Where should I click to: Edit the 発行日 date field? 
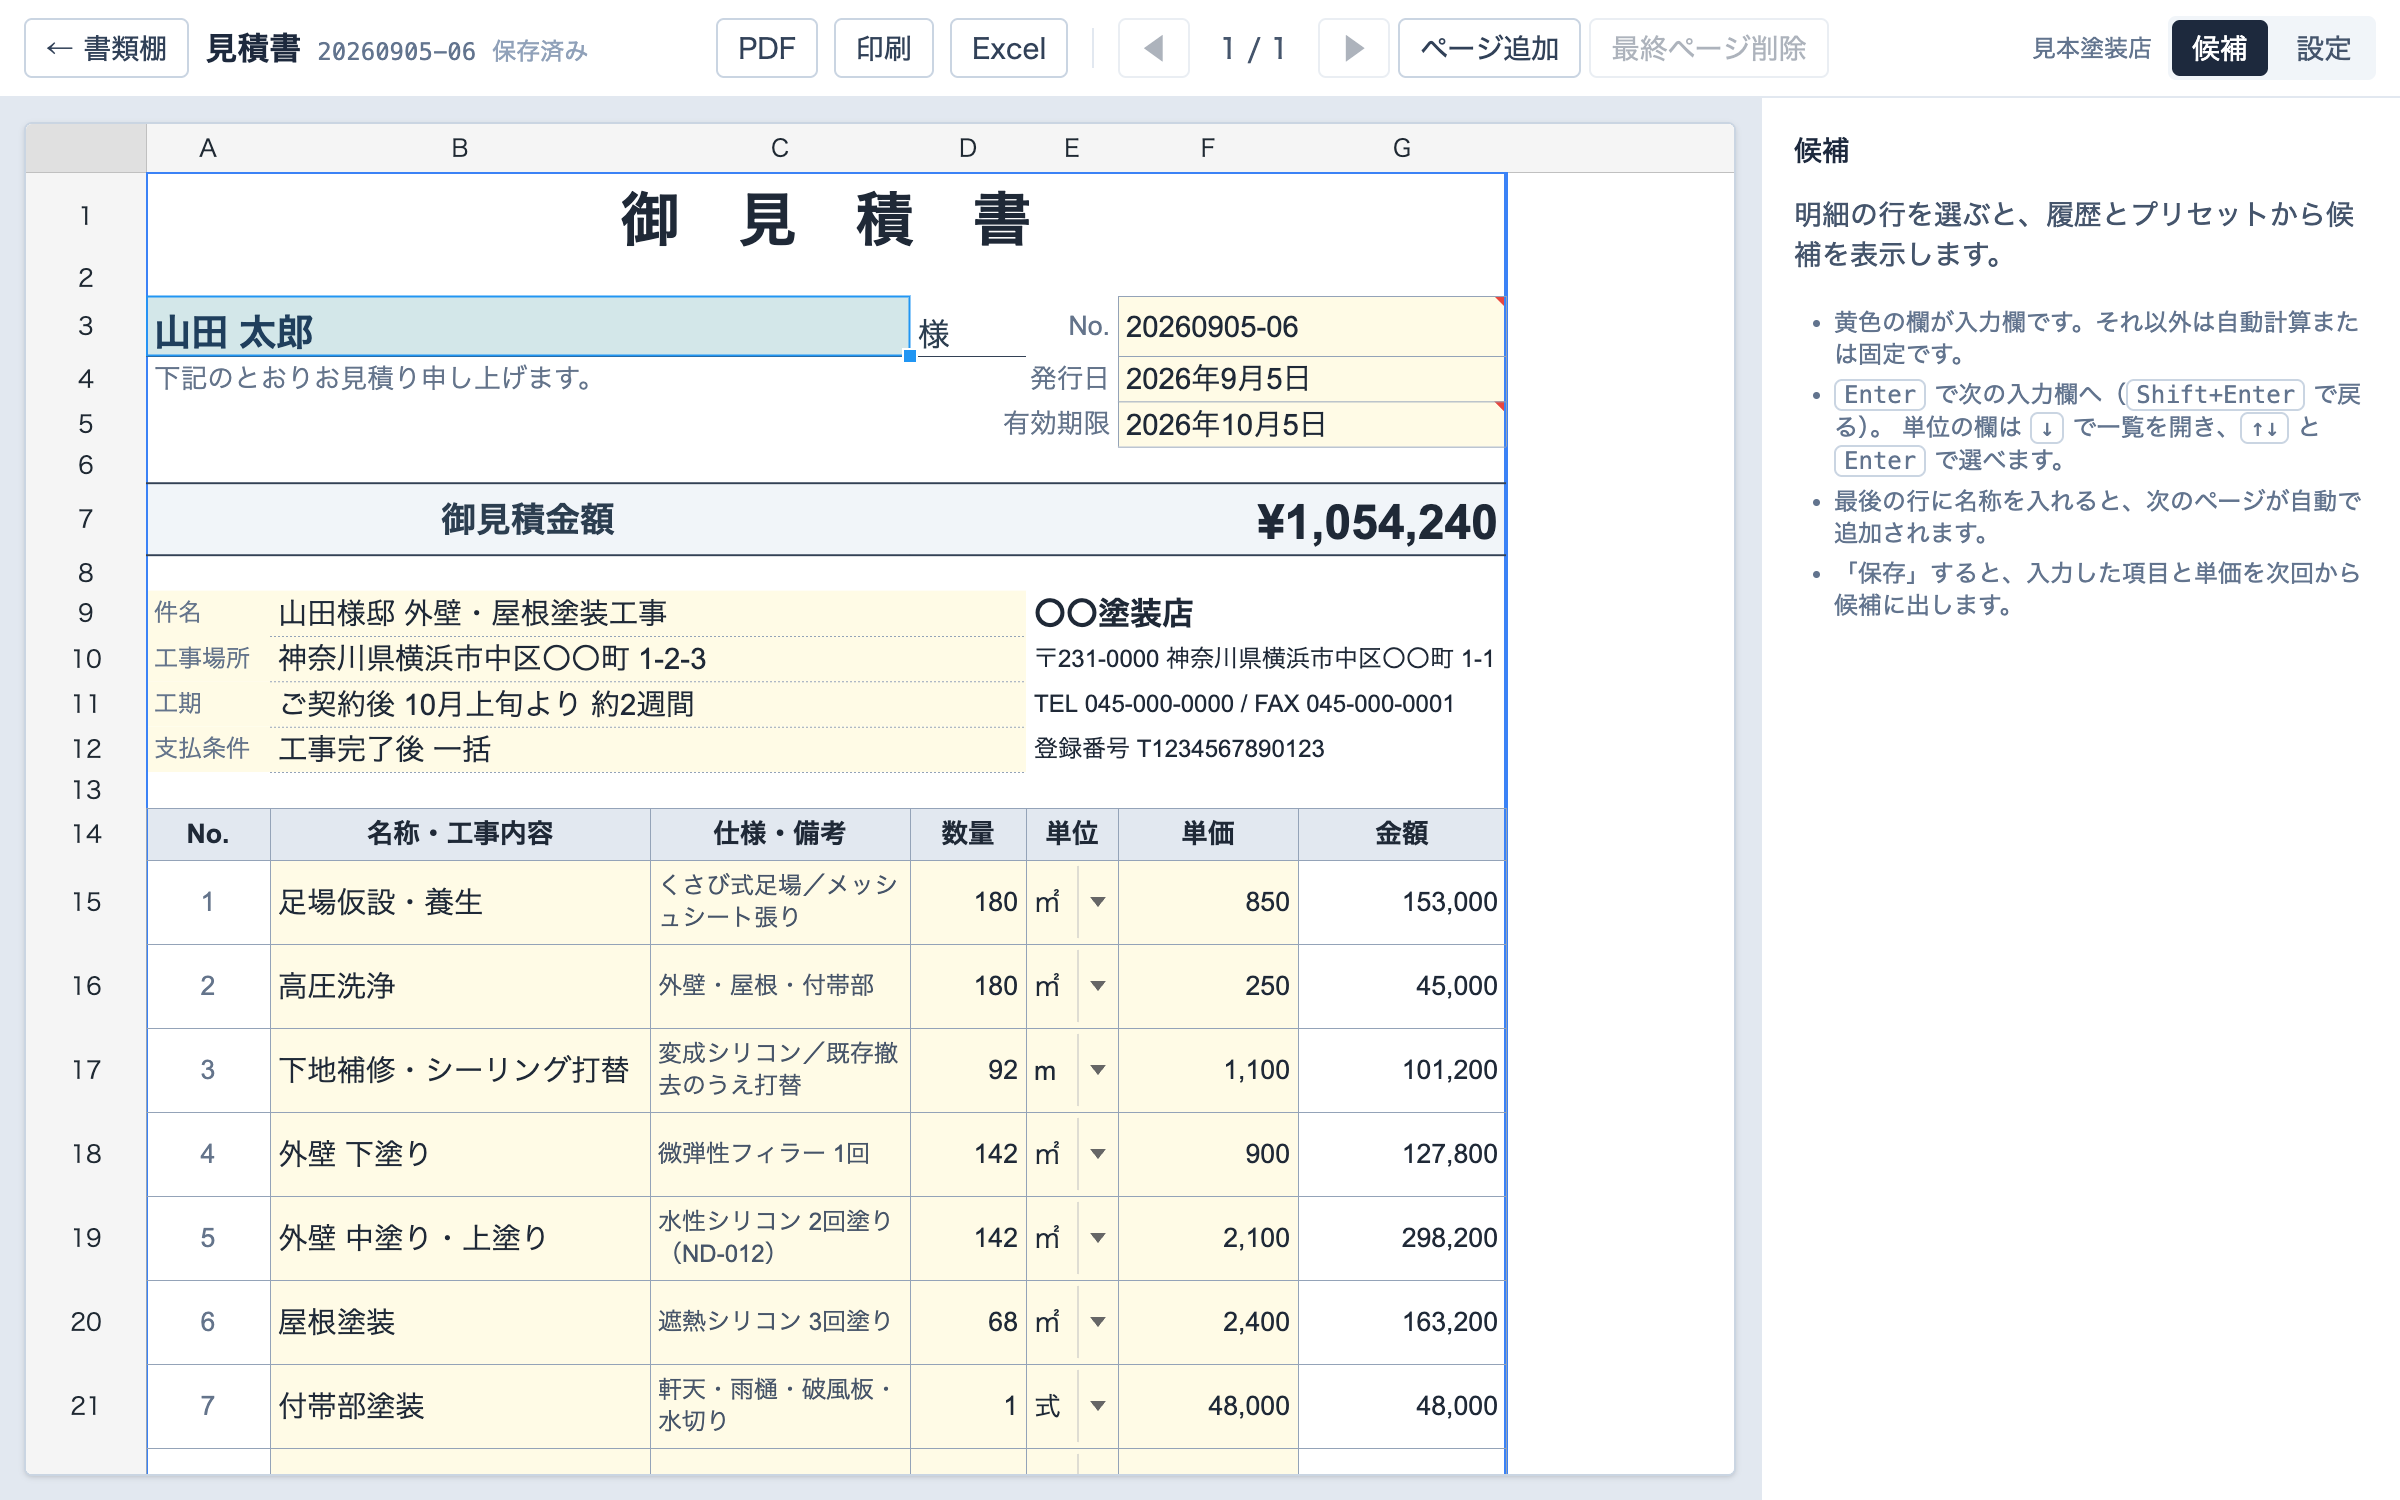pyautogui.click(x=1311, y=379)
